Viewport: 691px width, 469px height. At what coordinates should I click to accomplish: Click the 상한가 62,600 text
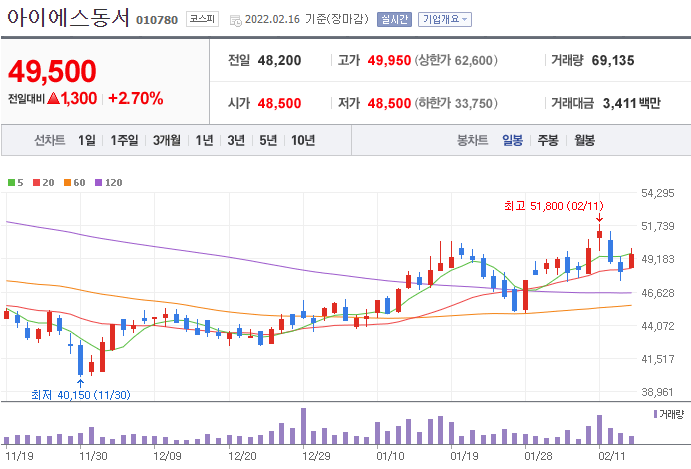click(456, 60)
